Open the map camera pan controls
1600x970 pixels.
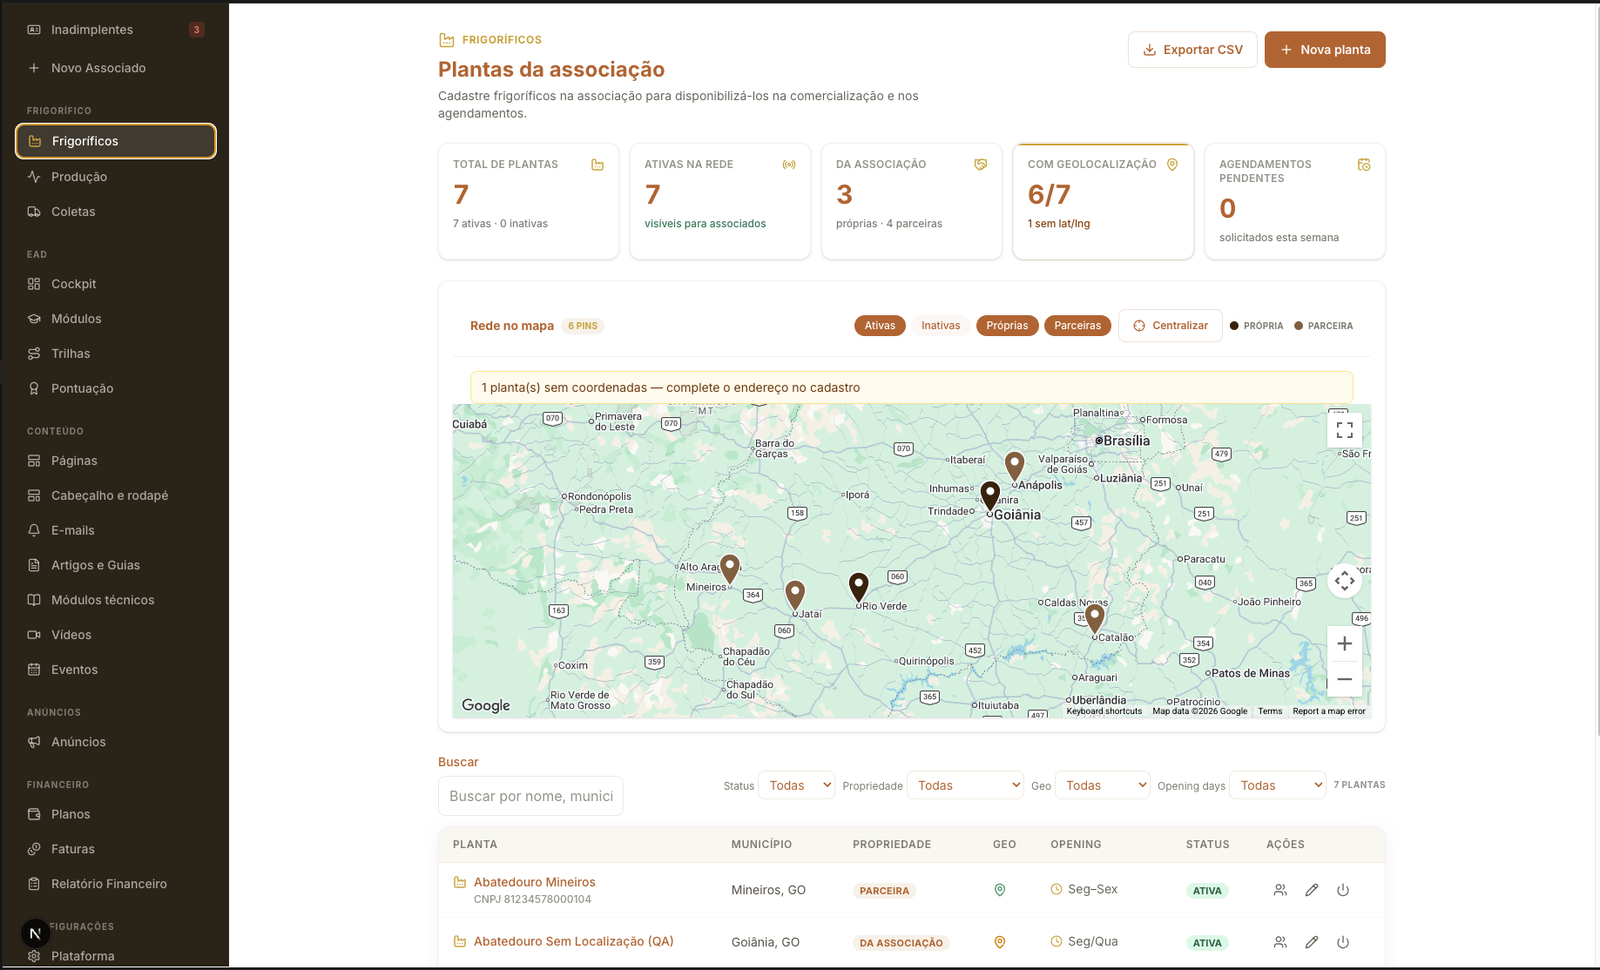1344,581
